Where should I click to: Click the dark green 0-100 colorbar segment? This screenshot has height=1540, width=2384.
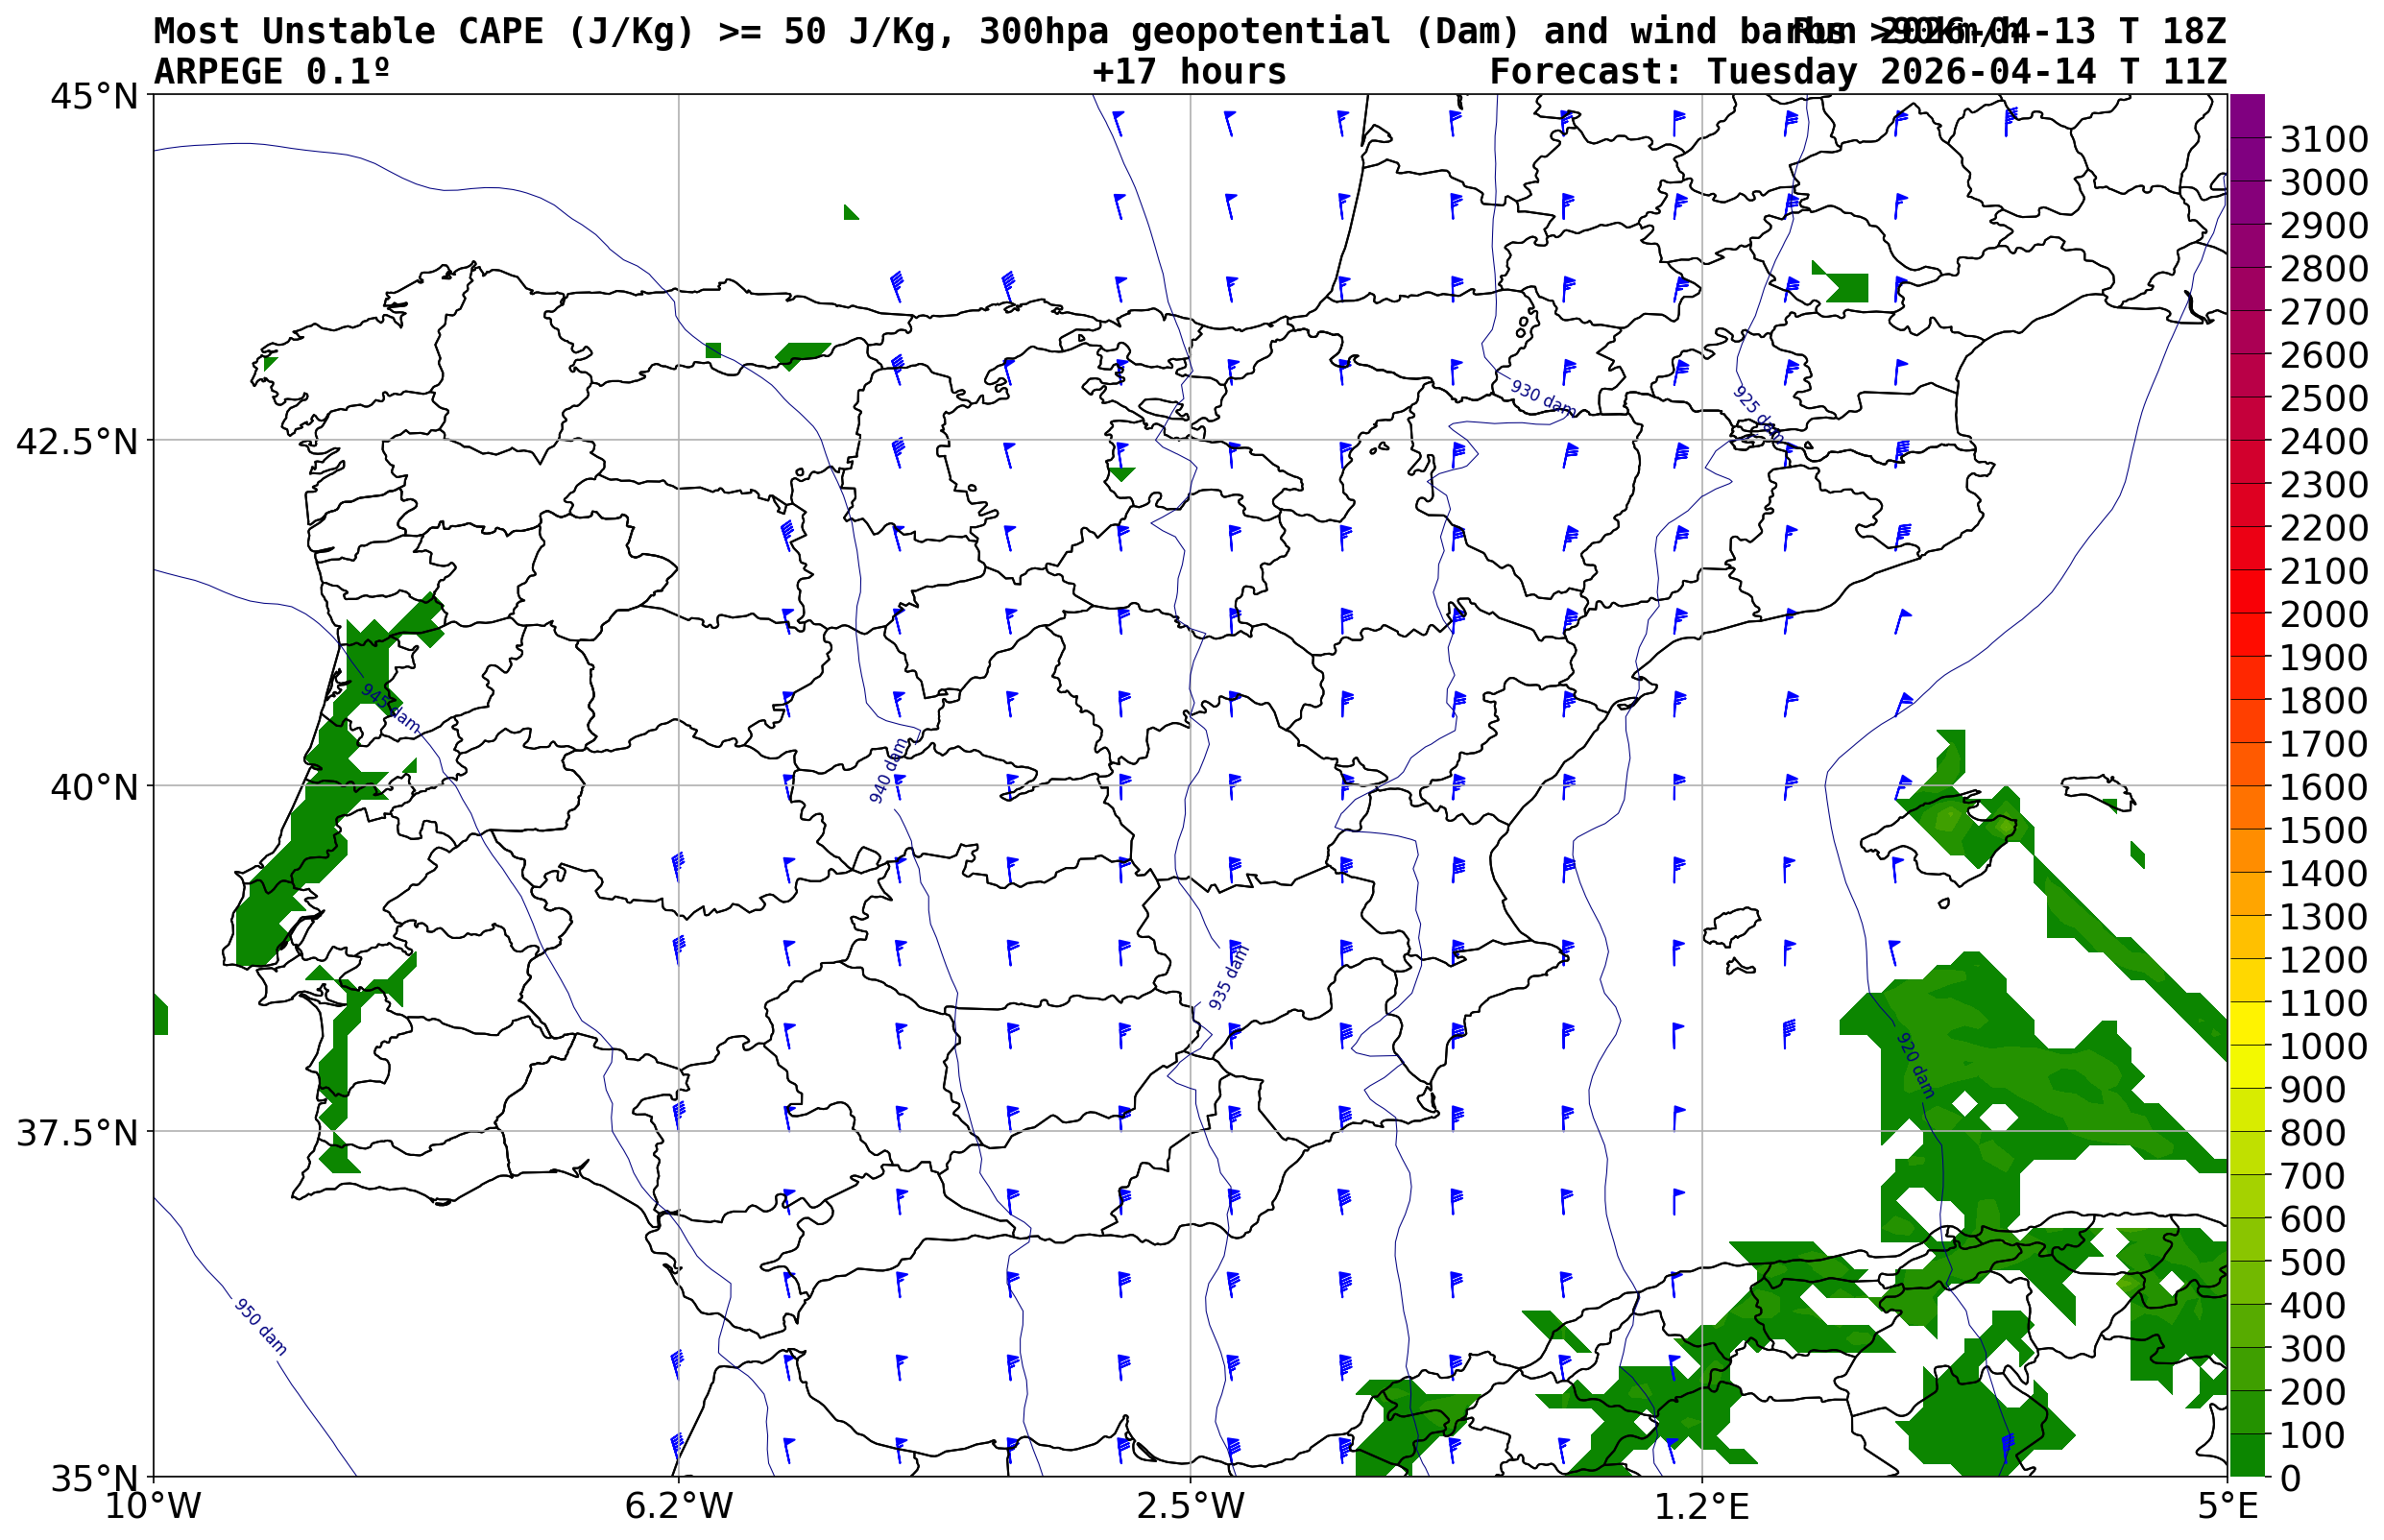(2246, 1455)
